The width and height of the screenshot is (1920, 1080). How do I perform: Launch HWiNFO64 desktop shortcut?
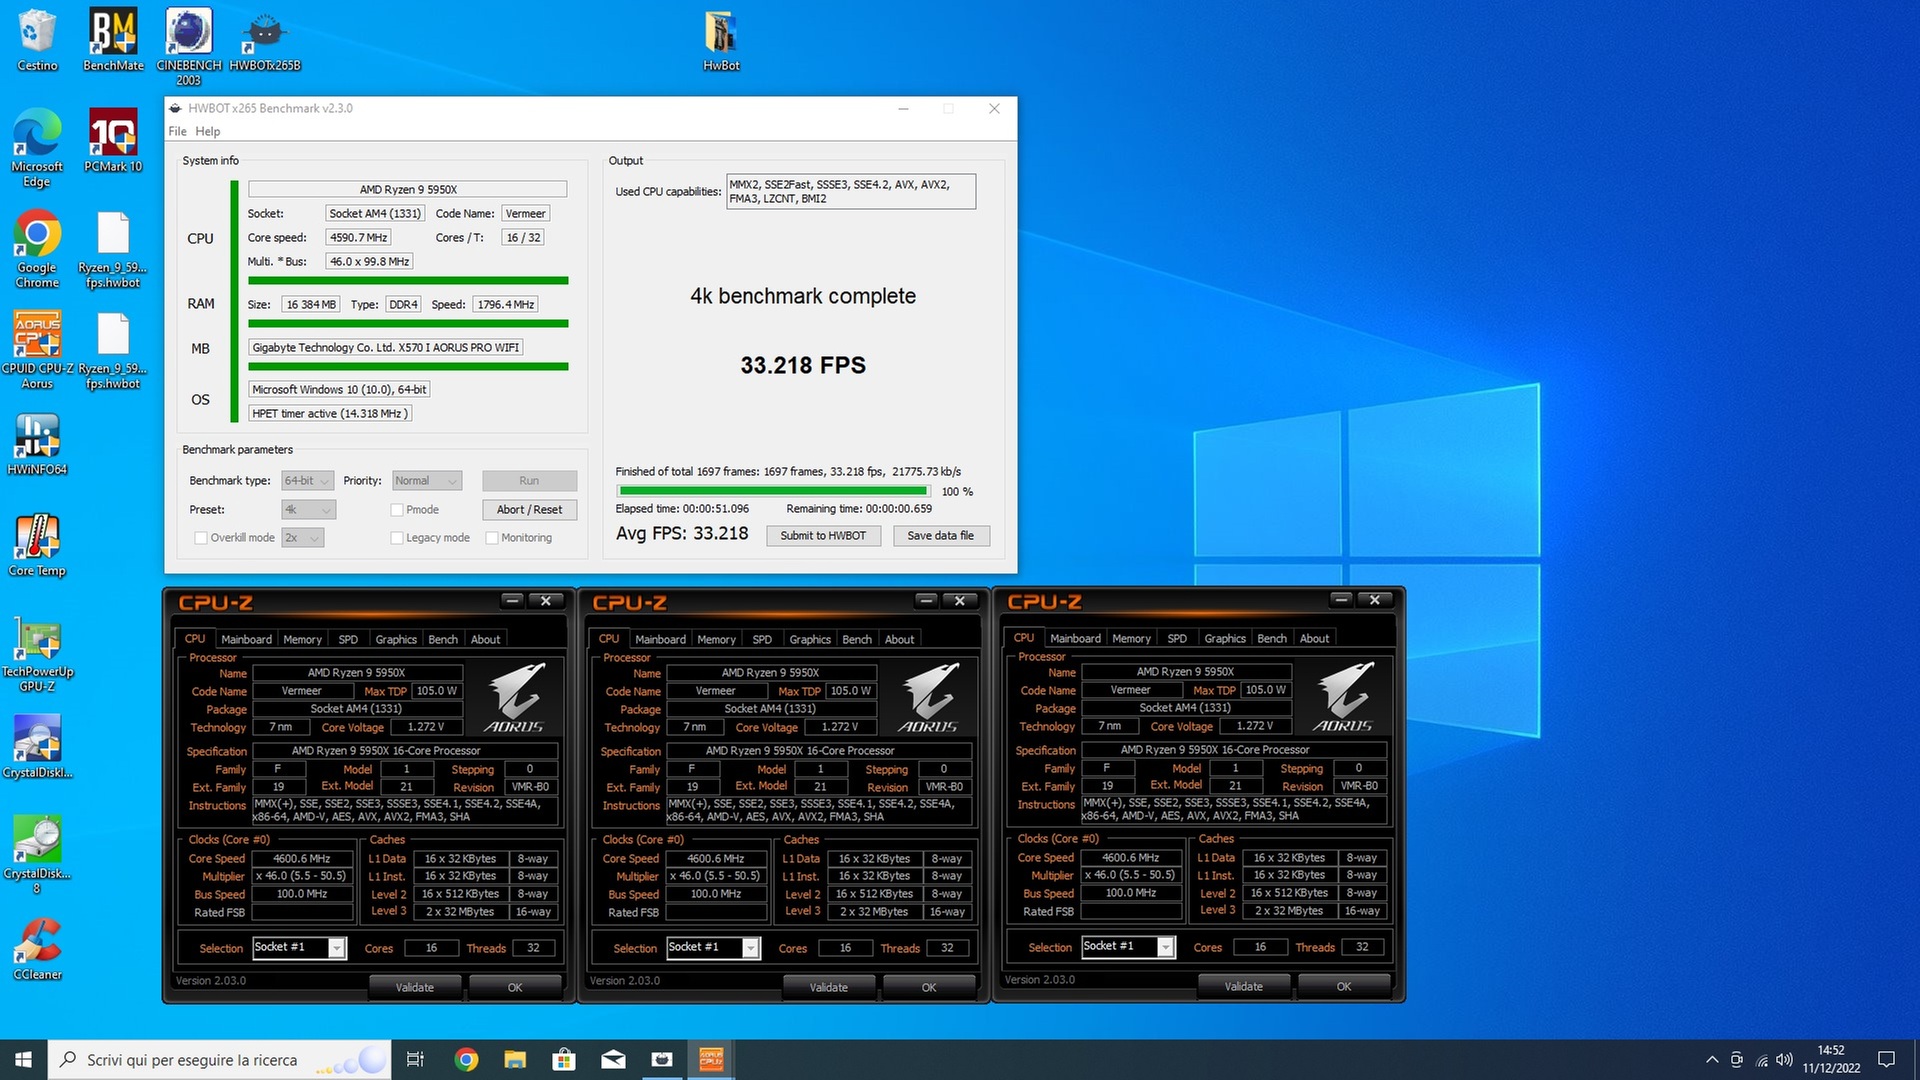[x=37, y=444]
